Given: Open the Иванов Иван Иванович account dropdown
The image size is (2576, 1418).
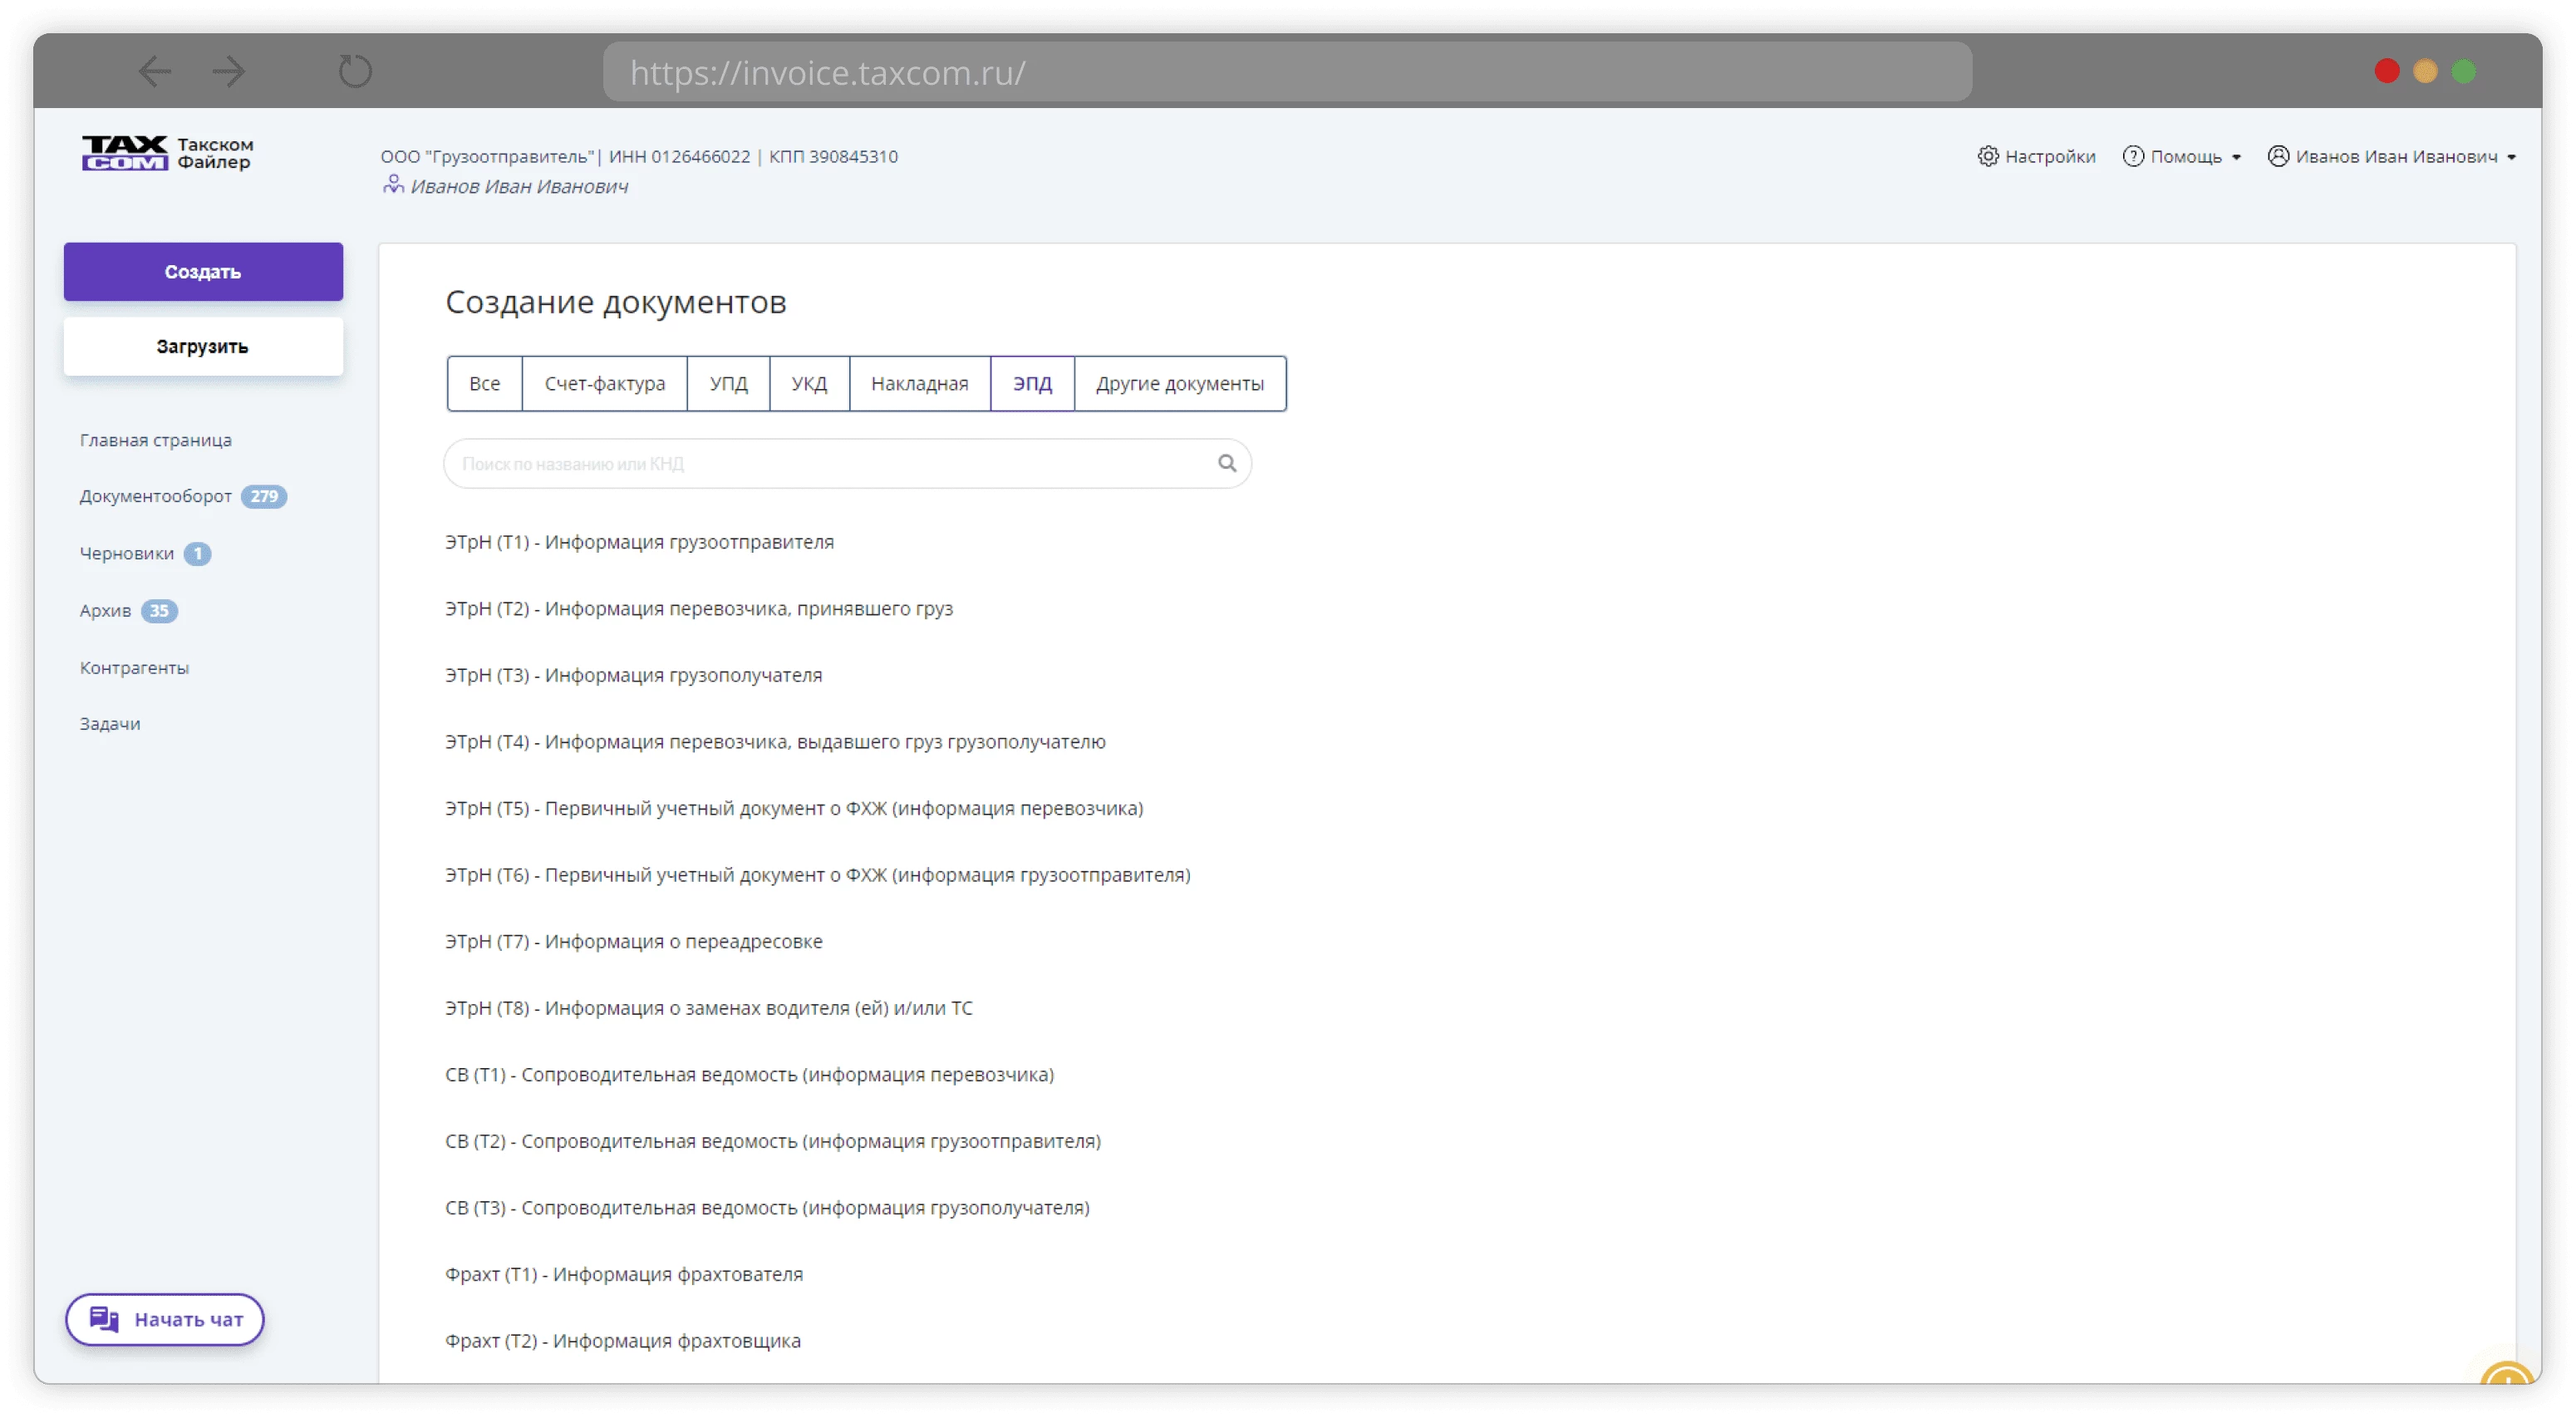Looking at the screenshot, I should click(2391, 156).
